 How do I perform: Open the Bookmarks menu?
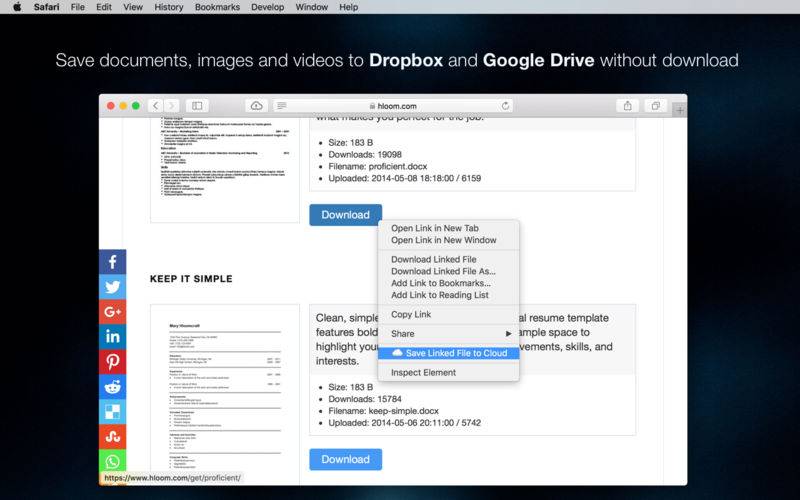pyautogui.click(x=217, y=7)
